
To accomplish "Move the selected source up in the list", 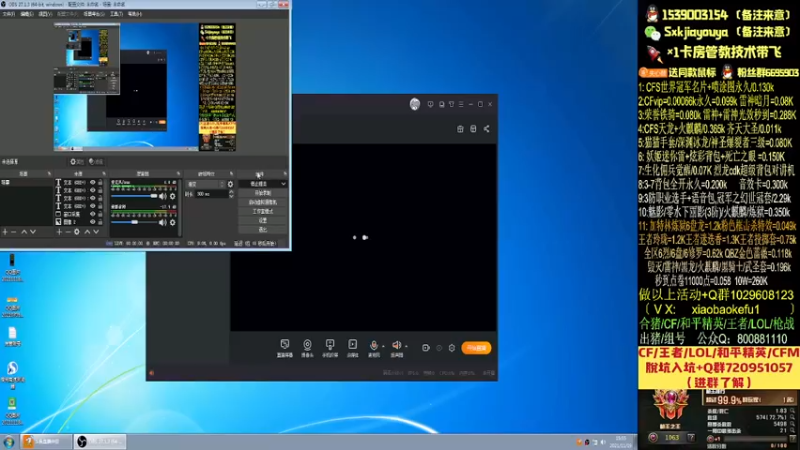I will (87, 232).
